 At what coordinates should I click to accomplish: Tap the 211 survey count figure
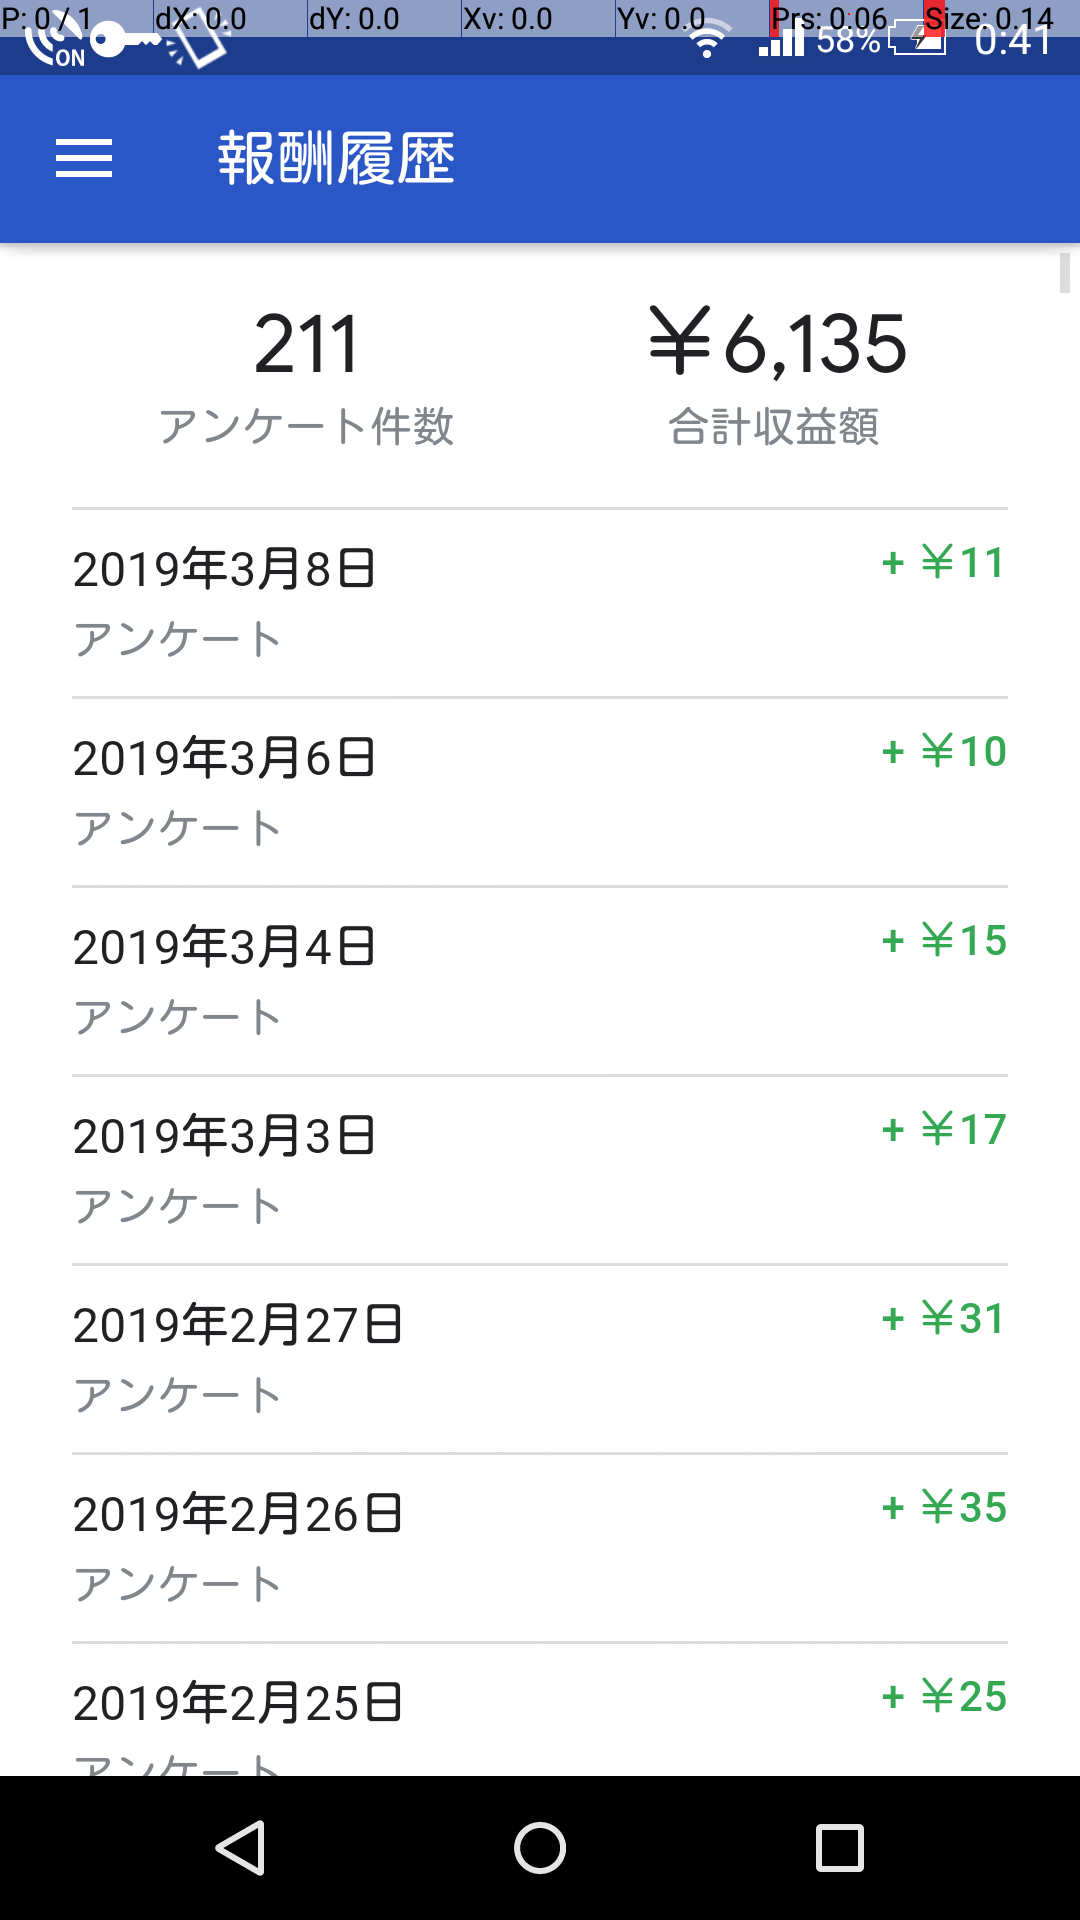(306, 345)
